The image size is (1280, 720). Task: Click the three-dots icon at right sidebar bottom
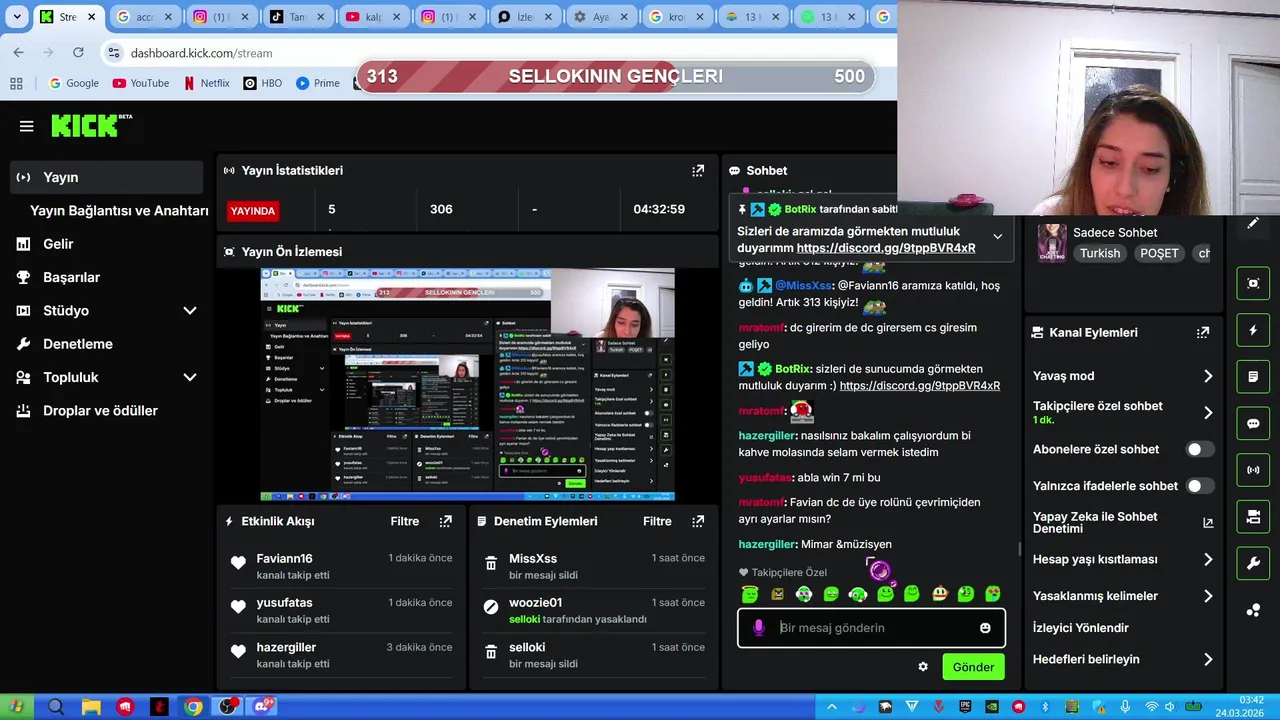pyautogui.click(x=1253, y=610)
